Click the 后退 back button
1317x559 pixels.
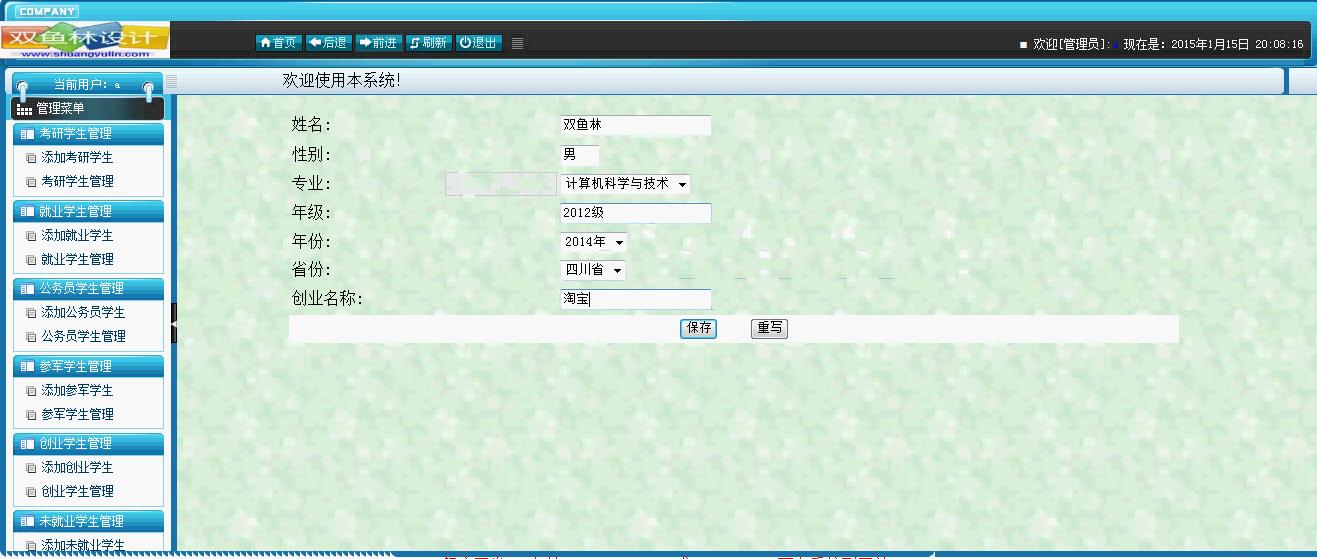(328, 43)
